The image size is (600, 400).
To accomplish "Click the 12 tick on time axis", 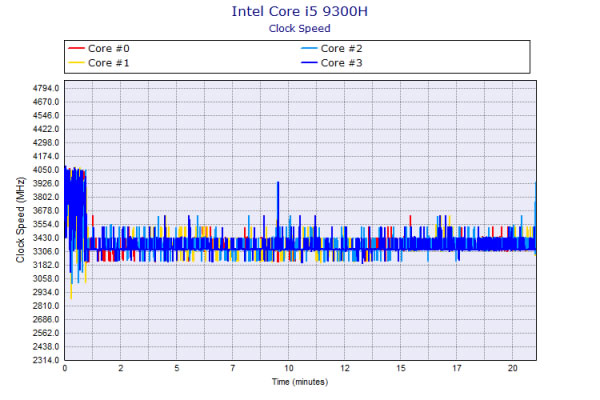I will 344,368.
